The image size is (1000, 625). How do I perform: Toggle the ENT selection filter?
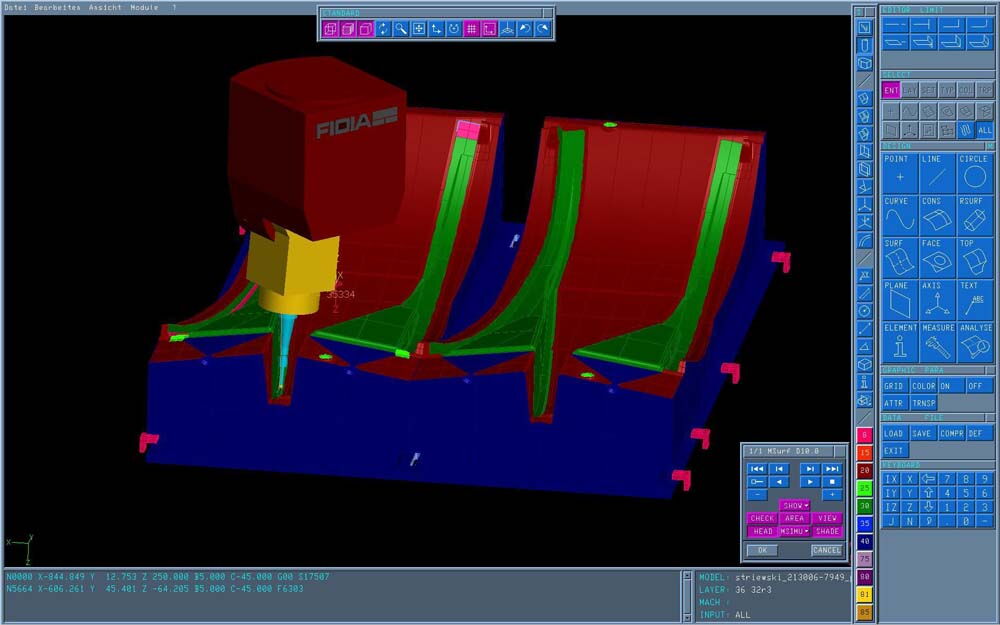coord(891,90)
